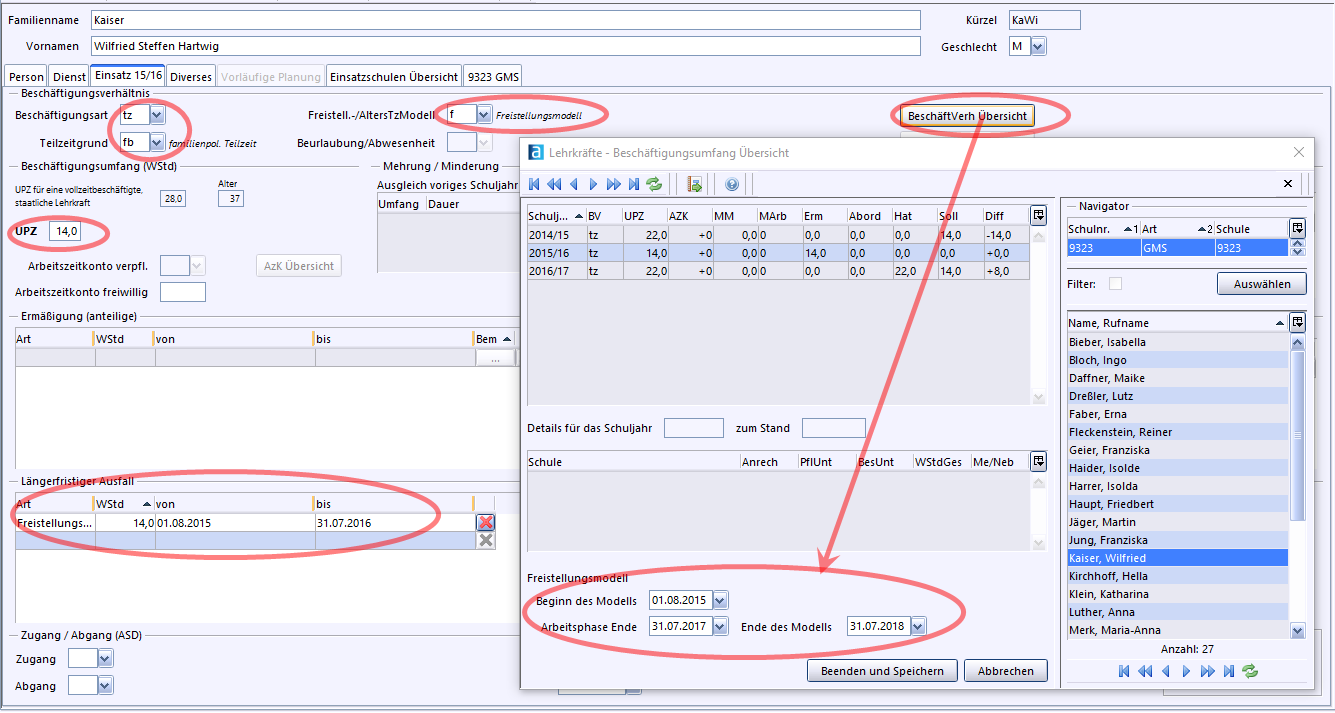Jump to first teacher below Anzahl: 27
The height and width of the screenshot is (713, 1335).
pyautogui.click(x=1125, y=671)
